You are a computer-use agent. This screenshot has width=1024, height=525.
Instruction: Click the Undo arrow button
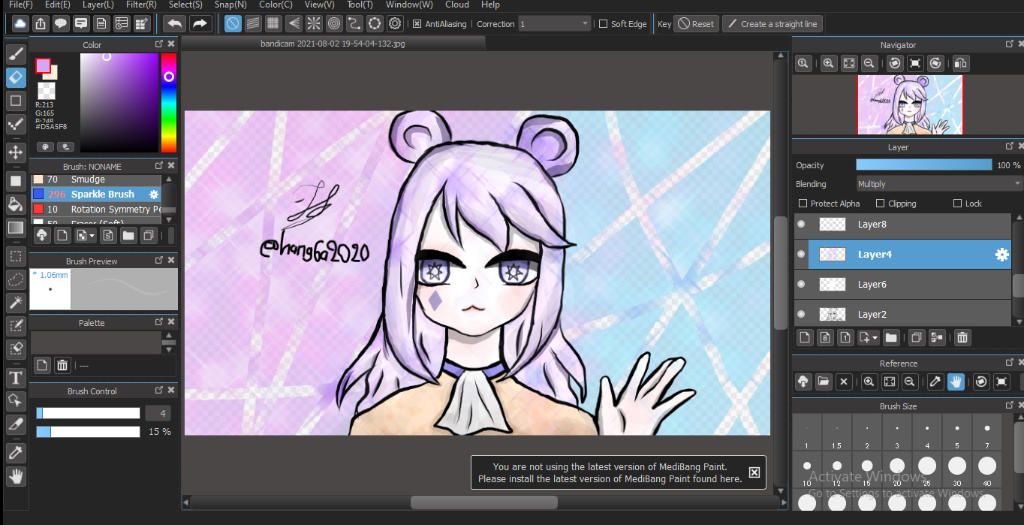(174, 24)
